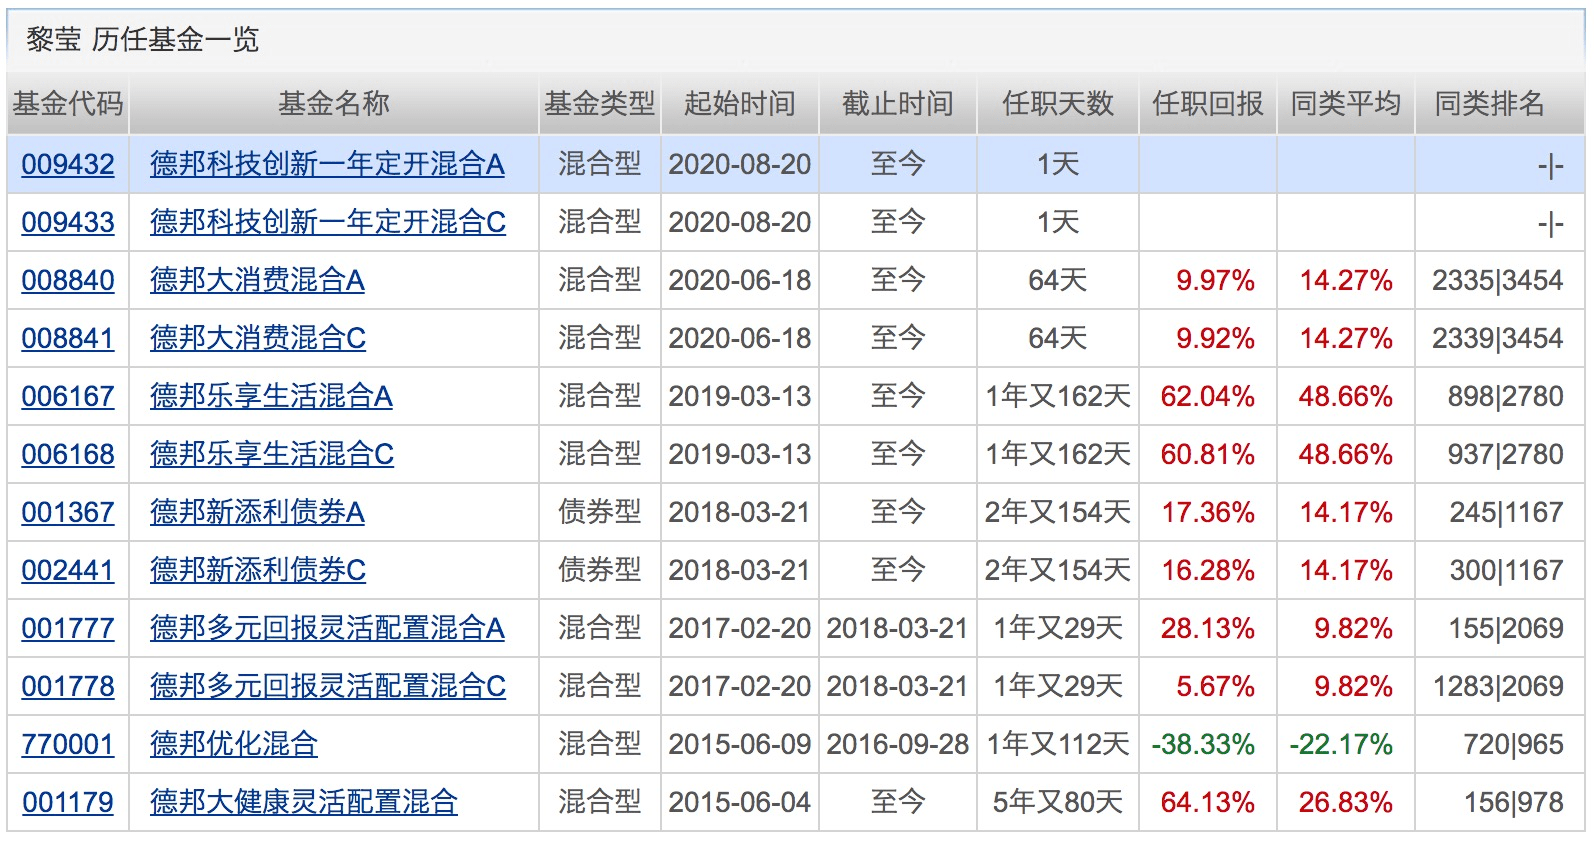Open the 德邦多元回报灵活配置混合C fund link
The width and height of the screenshot is (1594, 842).
328,686
